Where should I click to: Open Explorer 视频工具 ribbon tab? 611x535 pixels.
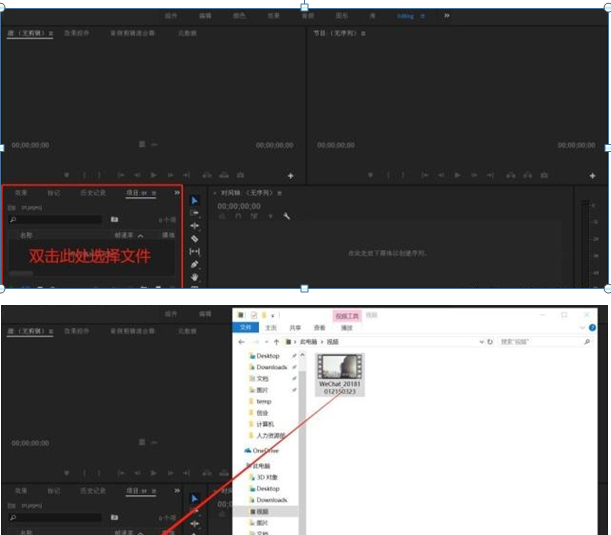pyautogui.click(x=347, y=316)
